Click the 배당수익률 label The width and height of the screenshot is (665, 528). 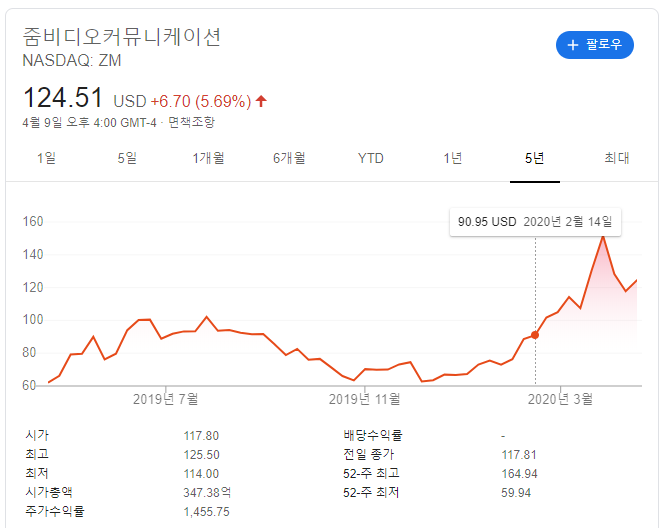pyautogui.click(x=373, y=435)
